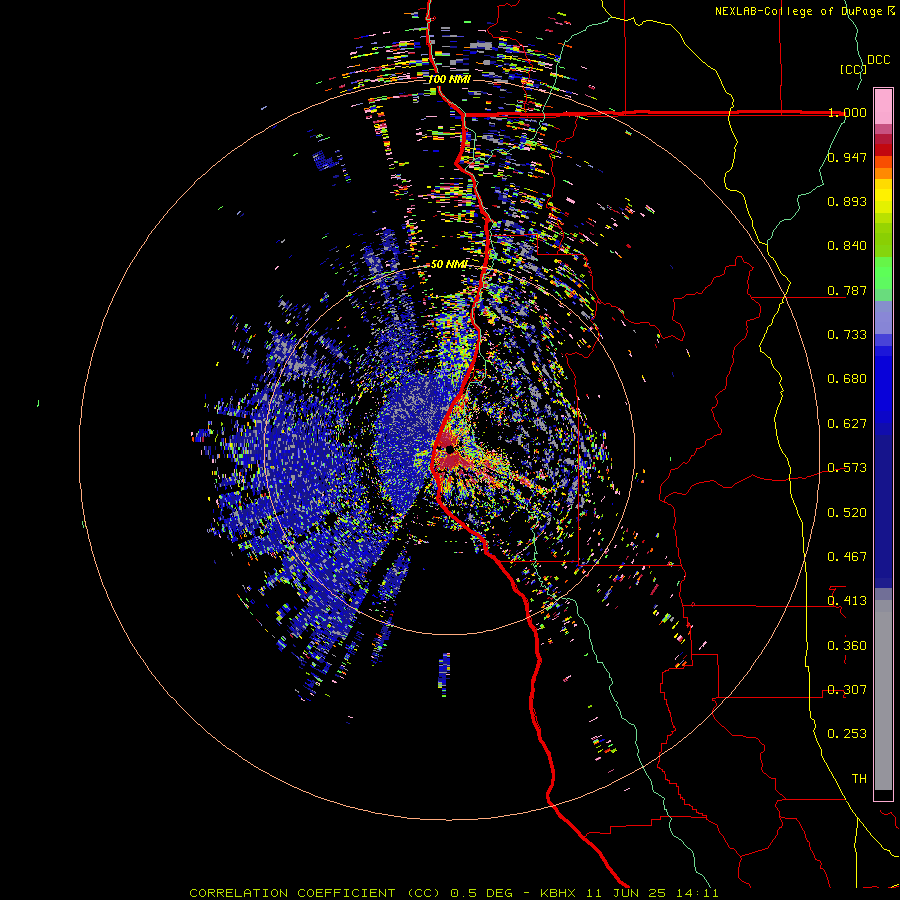This screenshot has height=900, width=900.
Task: Click the CORRELATION COEFFICIENT caption text
Action: pyautogui.click(x=293, y=893)
